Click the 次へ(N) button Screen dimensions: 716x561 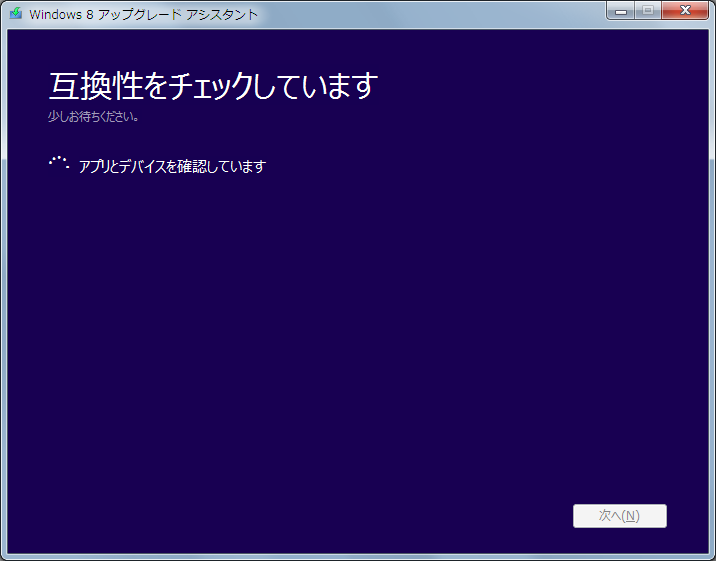620,516
